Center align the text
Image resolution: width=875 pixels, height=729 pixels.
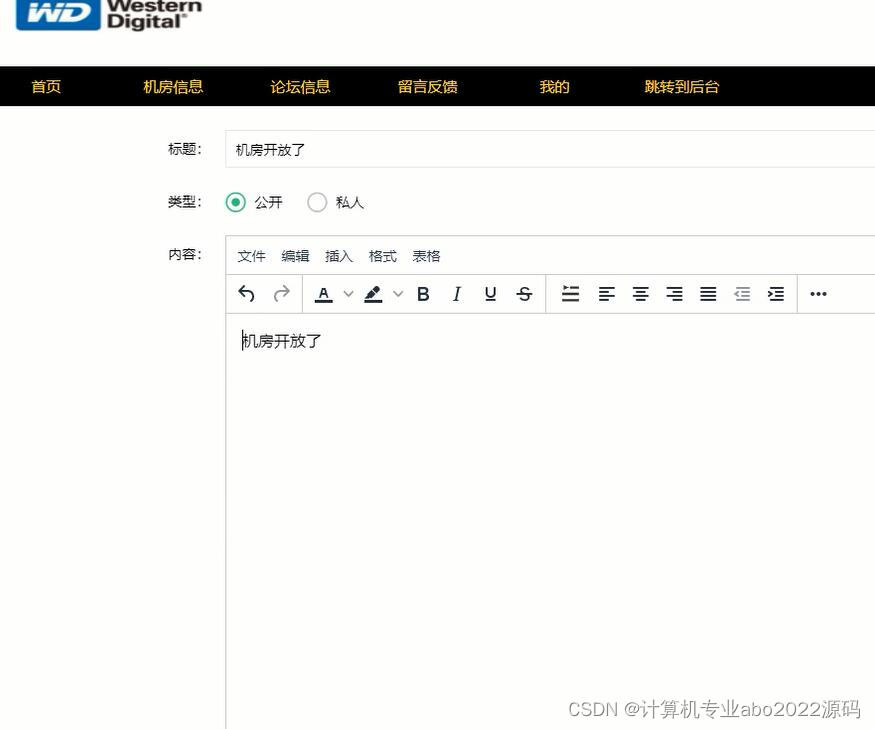click(641, 294)
